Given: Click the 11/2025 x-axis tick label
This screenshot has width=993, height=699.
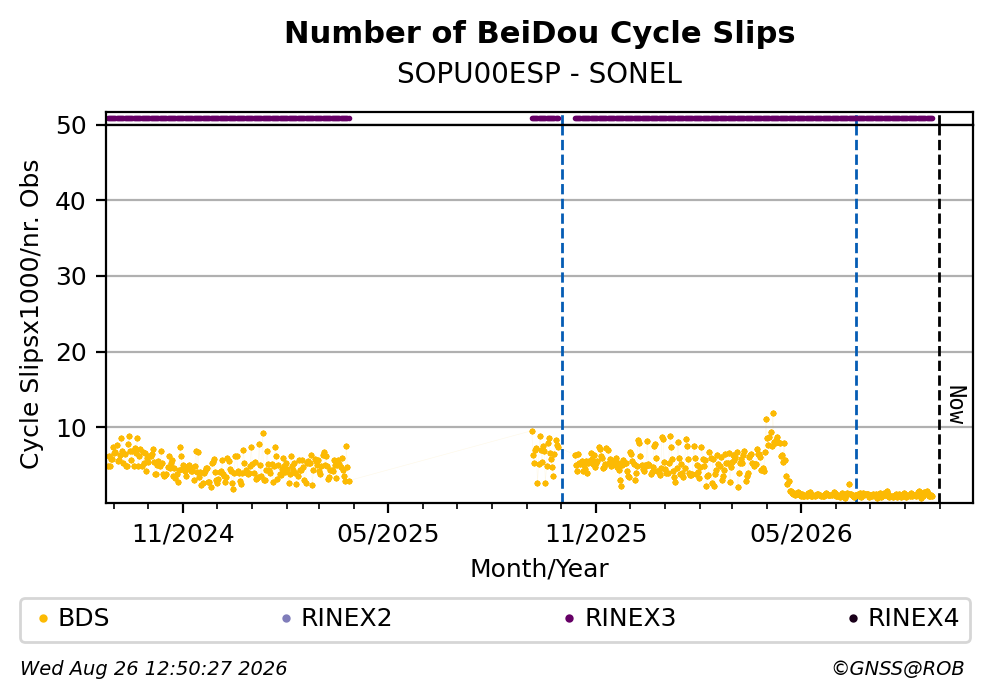Looking at the screenshot, I should [x=596, y=534].
